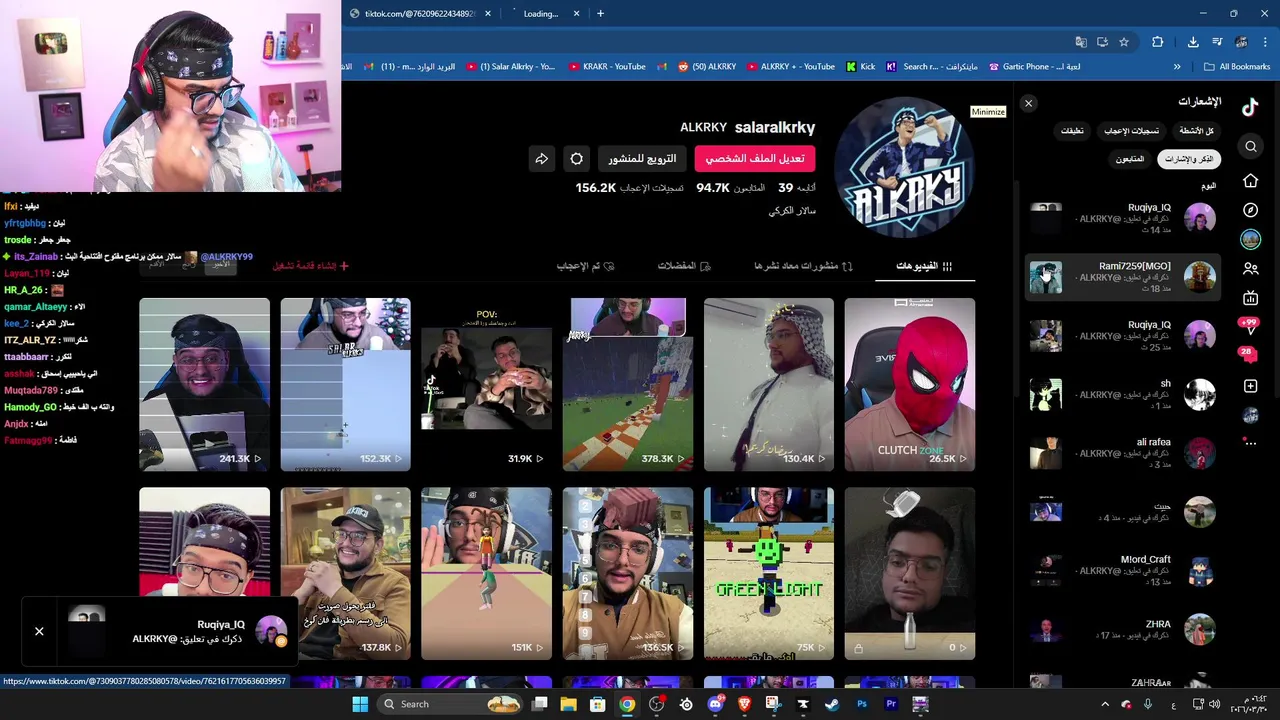Click the Windows Start button
1280x720 pixels.
click(x=360, y=704)
